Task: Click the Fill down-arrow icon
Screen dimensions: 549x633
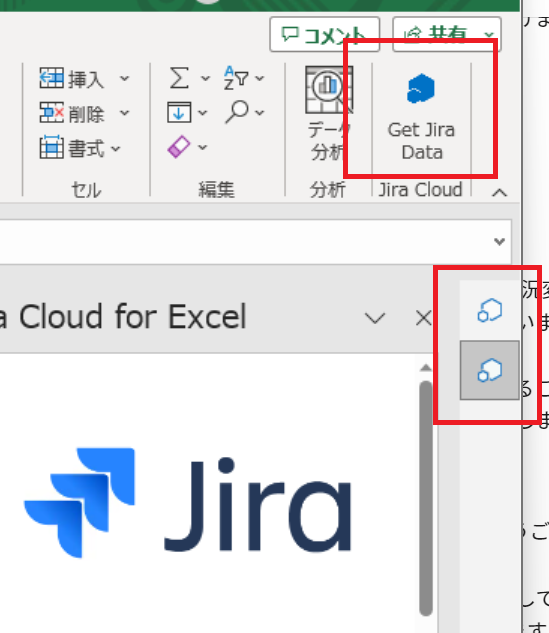Action: click(x=179, y=112)
